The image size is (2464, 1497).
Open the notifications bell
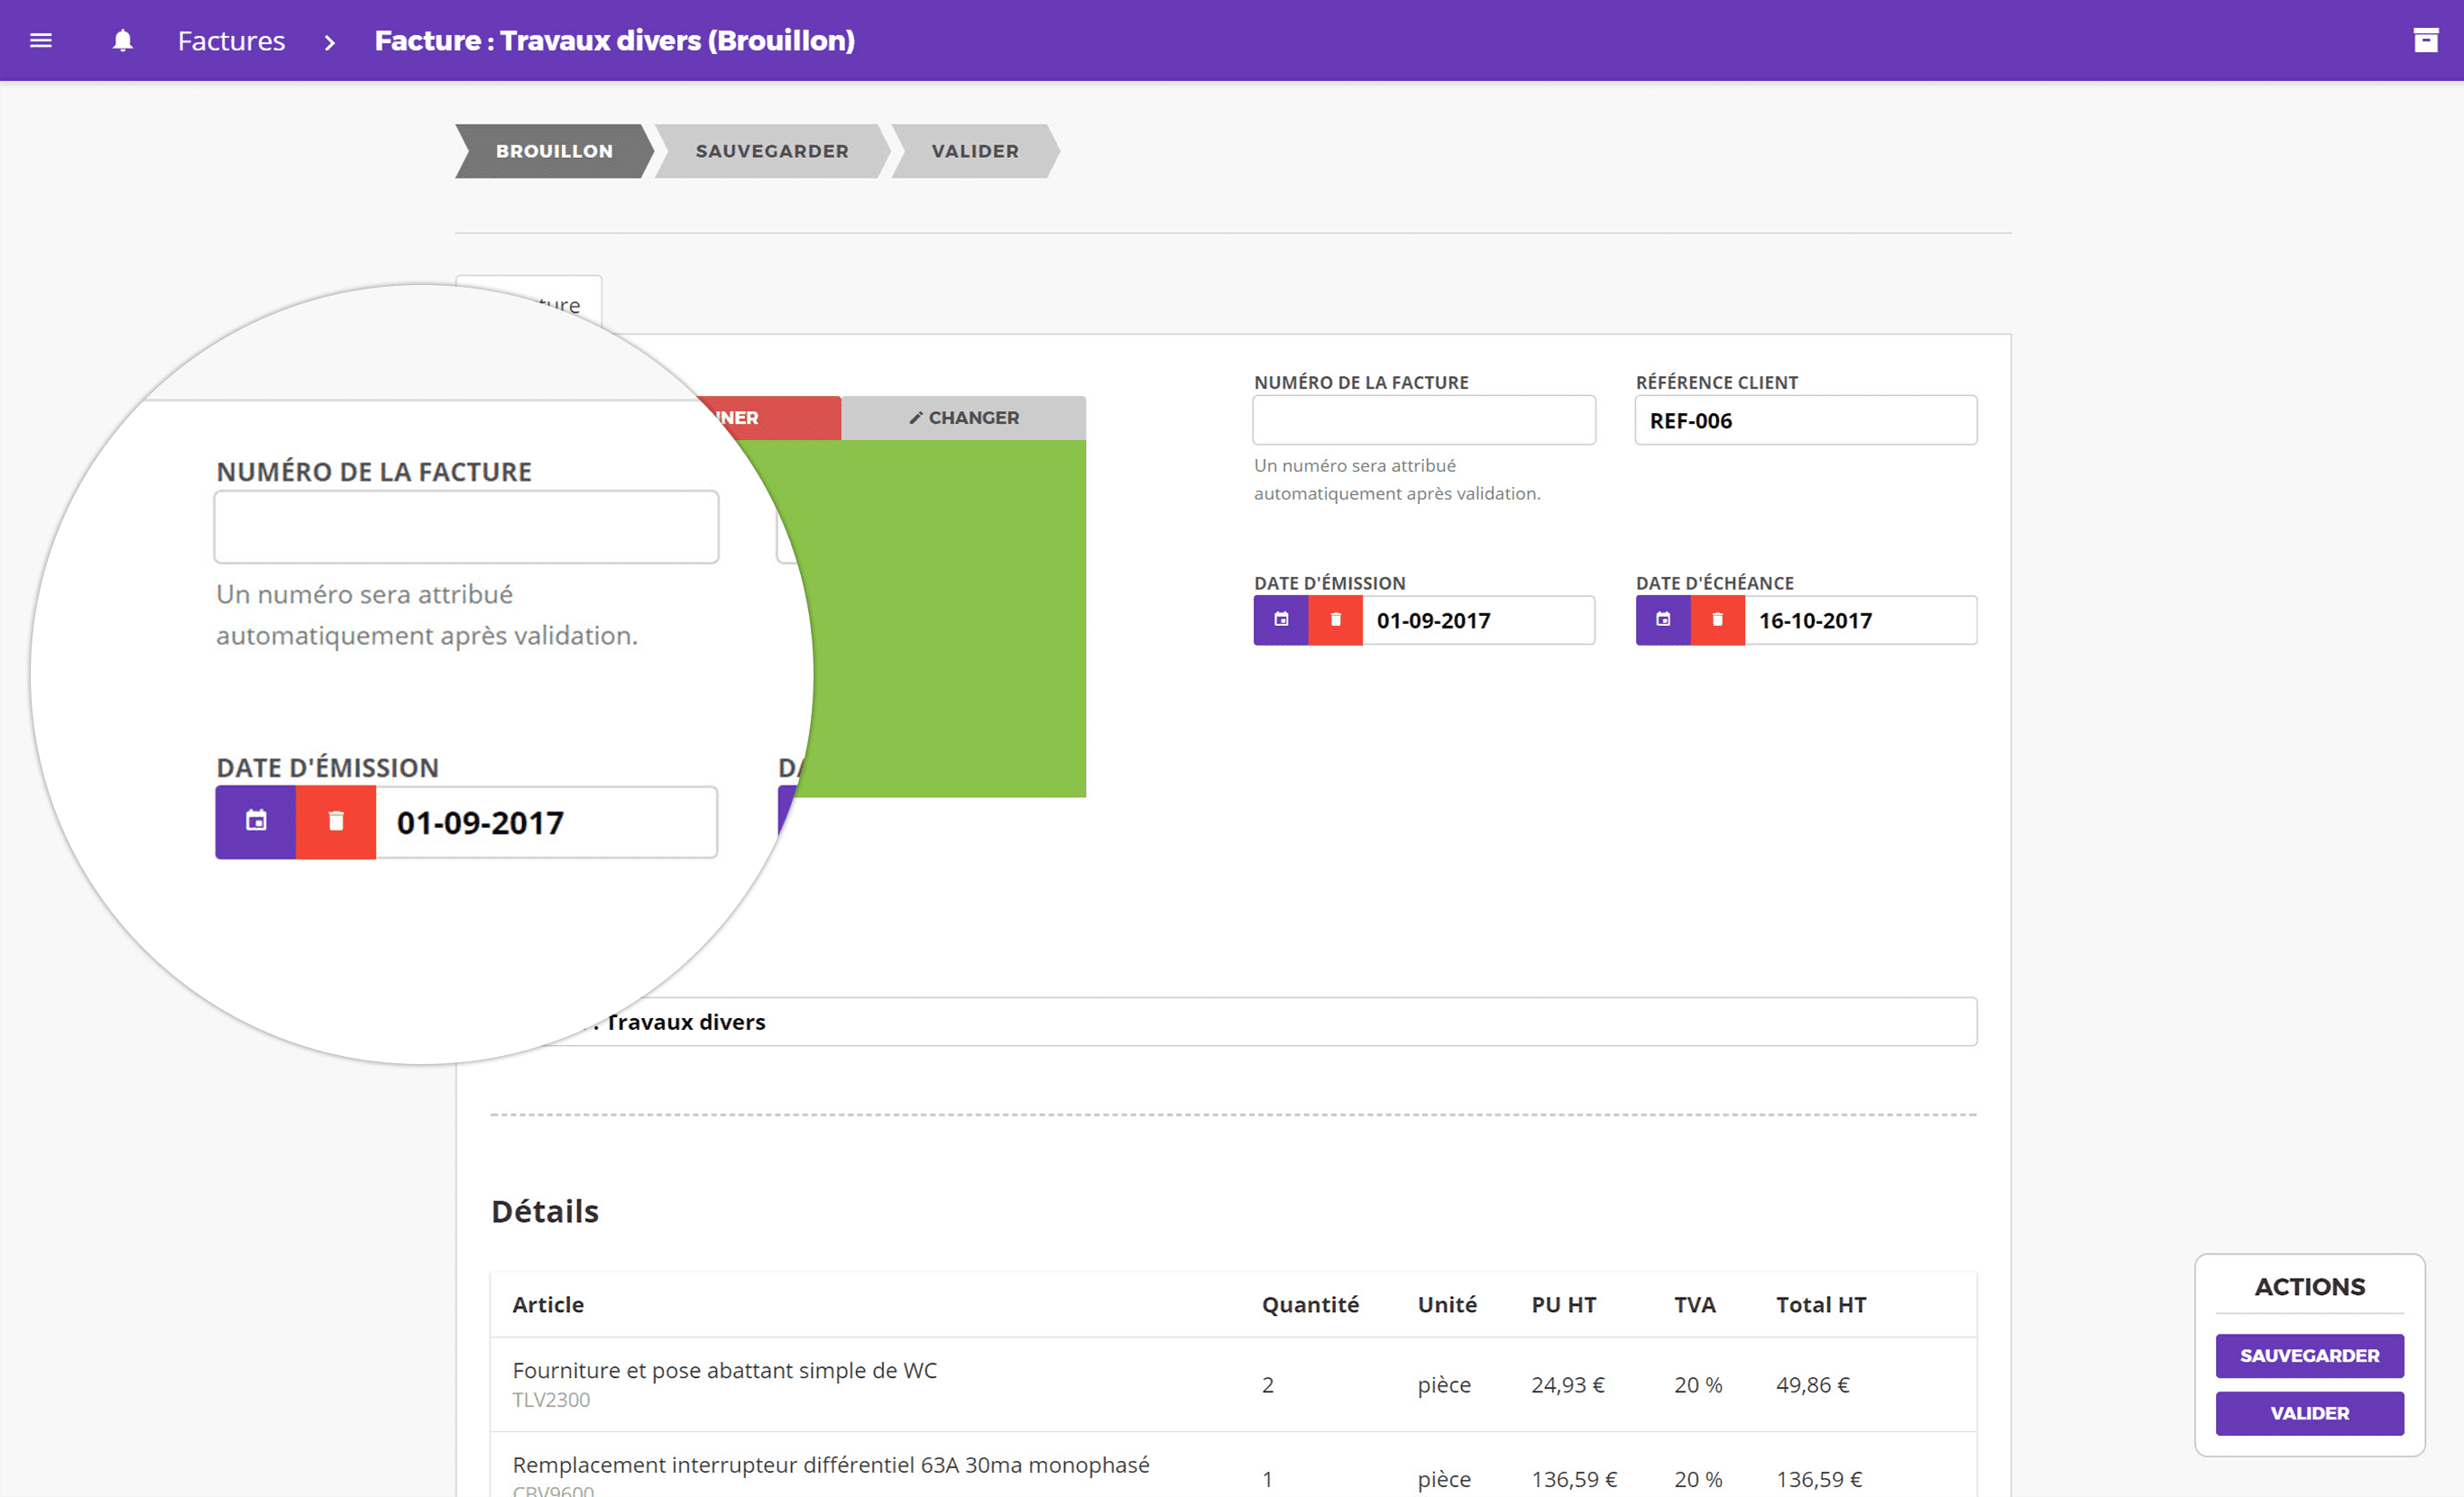[x=122, y=40]
